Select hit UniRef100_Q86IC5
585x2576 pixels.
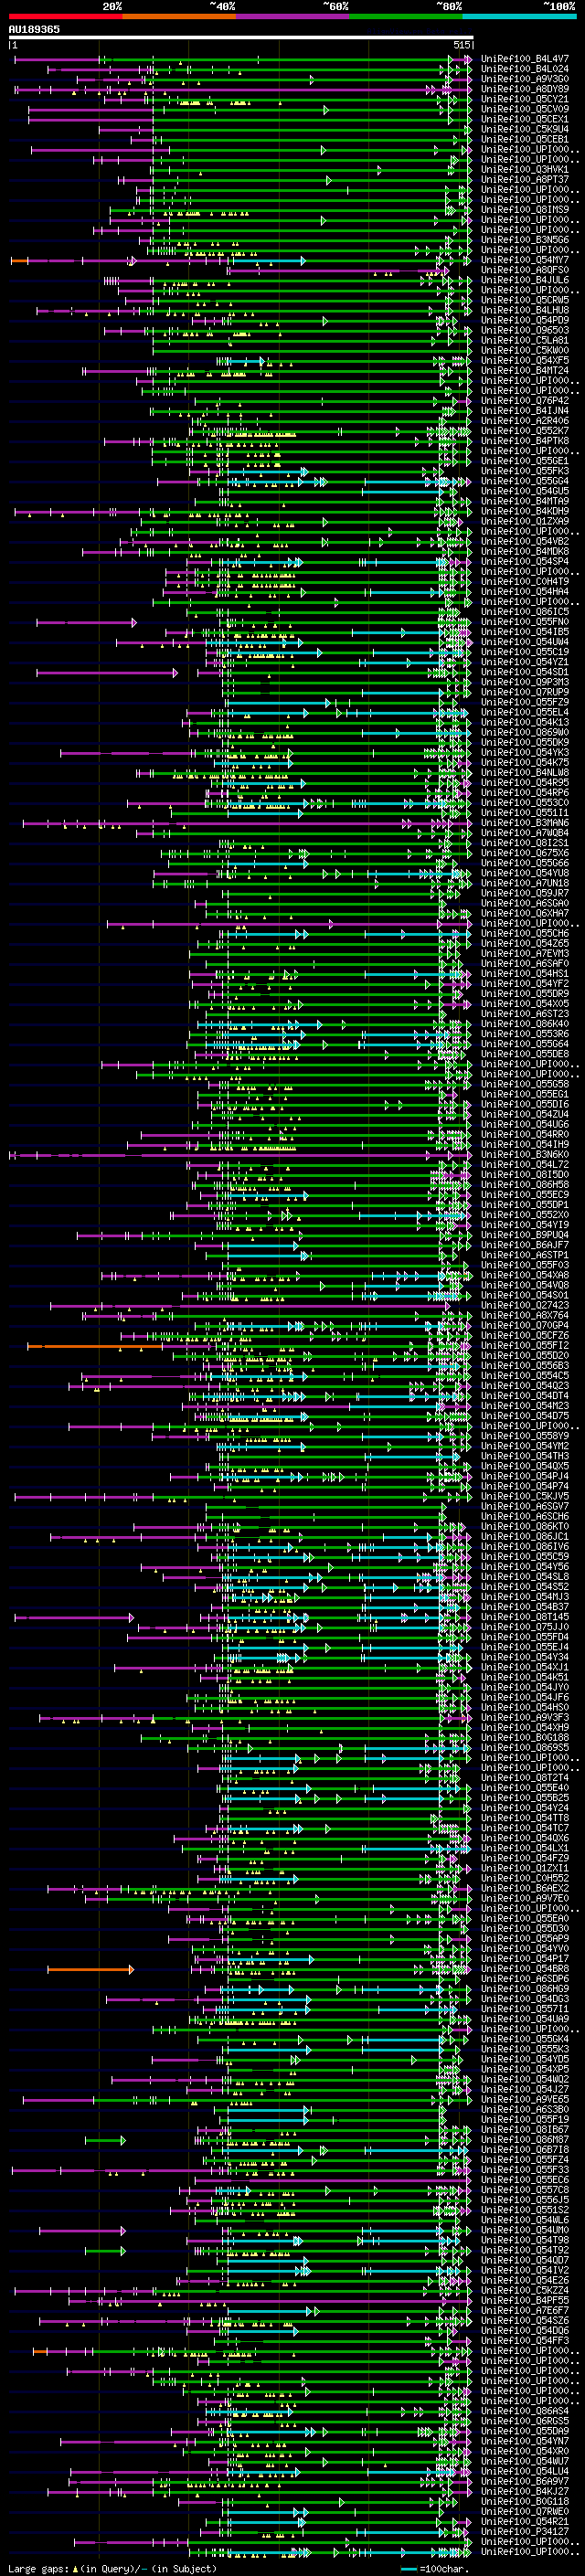tap(525, 611)
